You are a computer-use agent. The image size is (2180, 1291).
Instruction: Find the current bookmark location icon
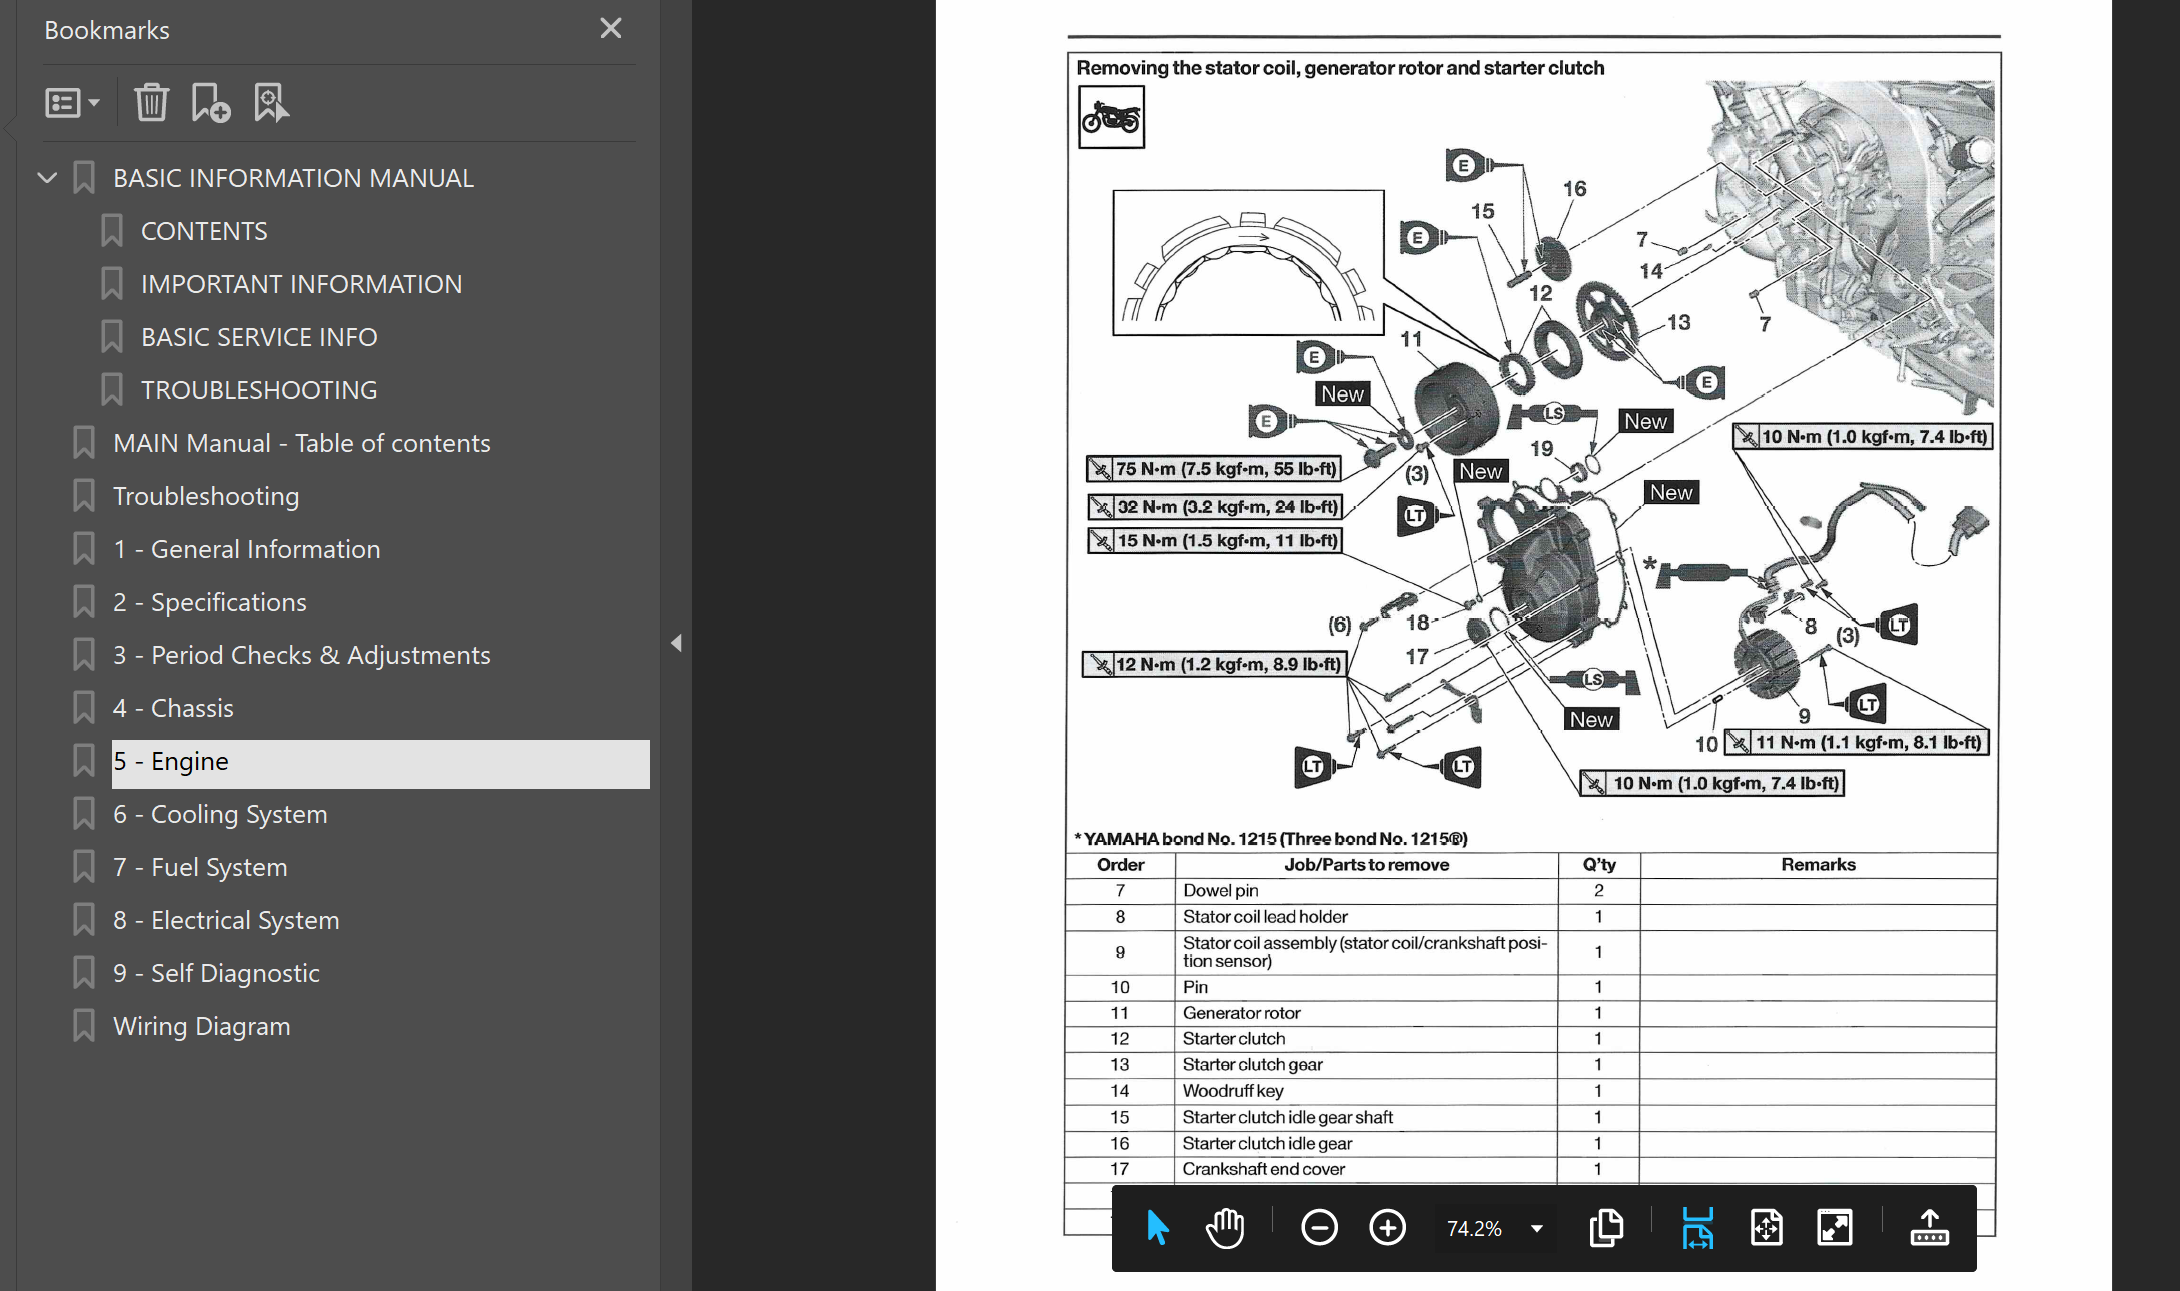(x=271, y=103)
